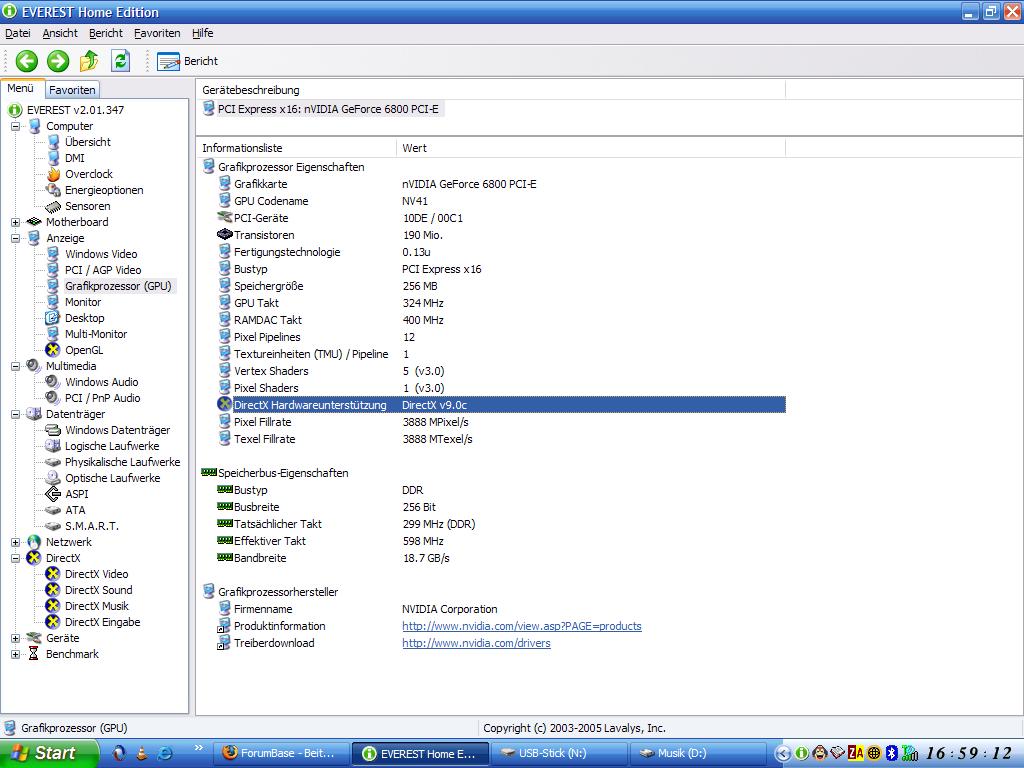
Task: Open the nvidia.com/drivers link
Action: click(476, 643)
